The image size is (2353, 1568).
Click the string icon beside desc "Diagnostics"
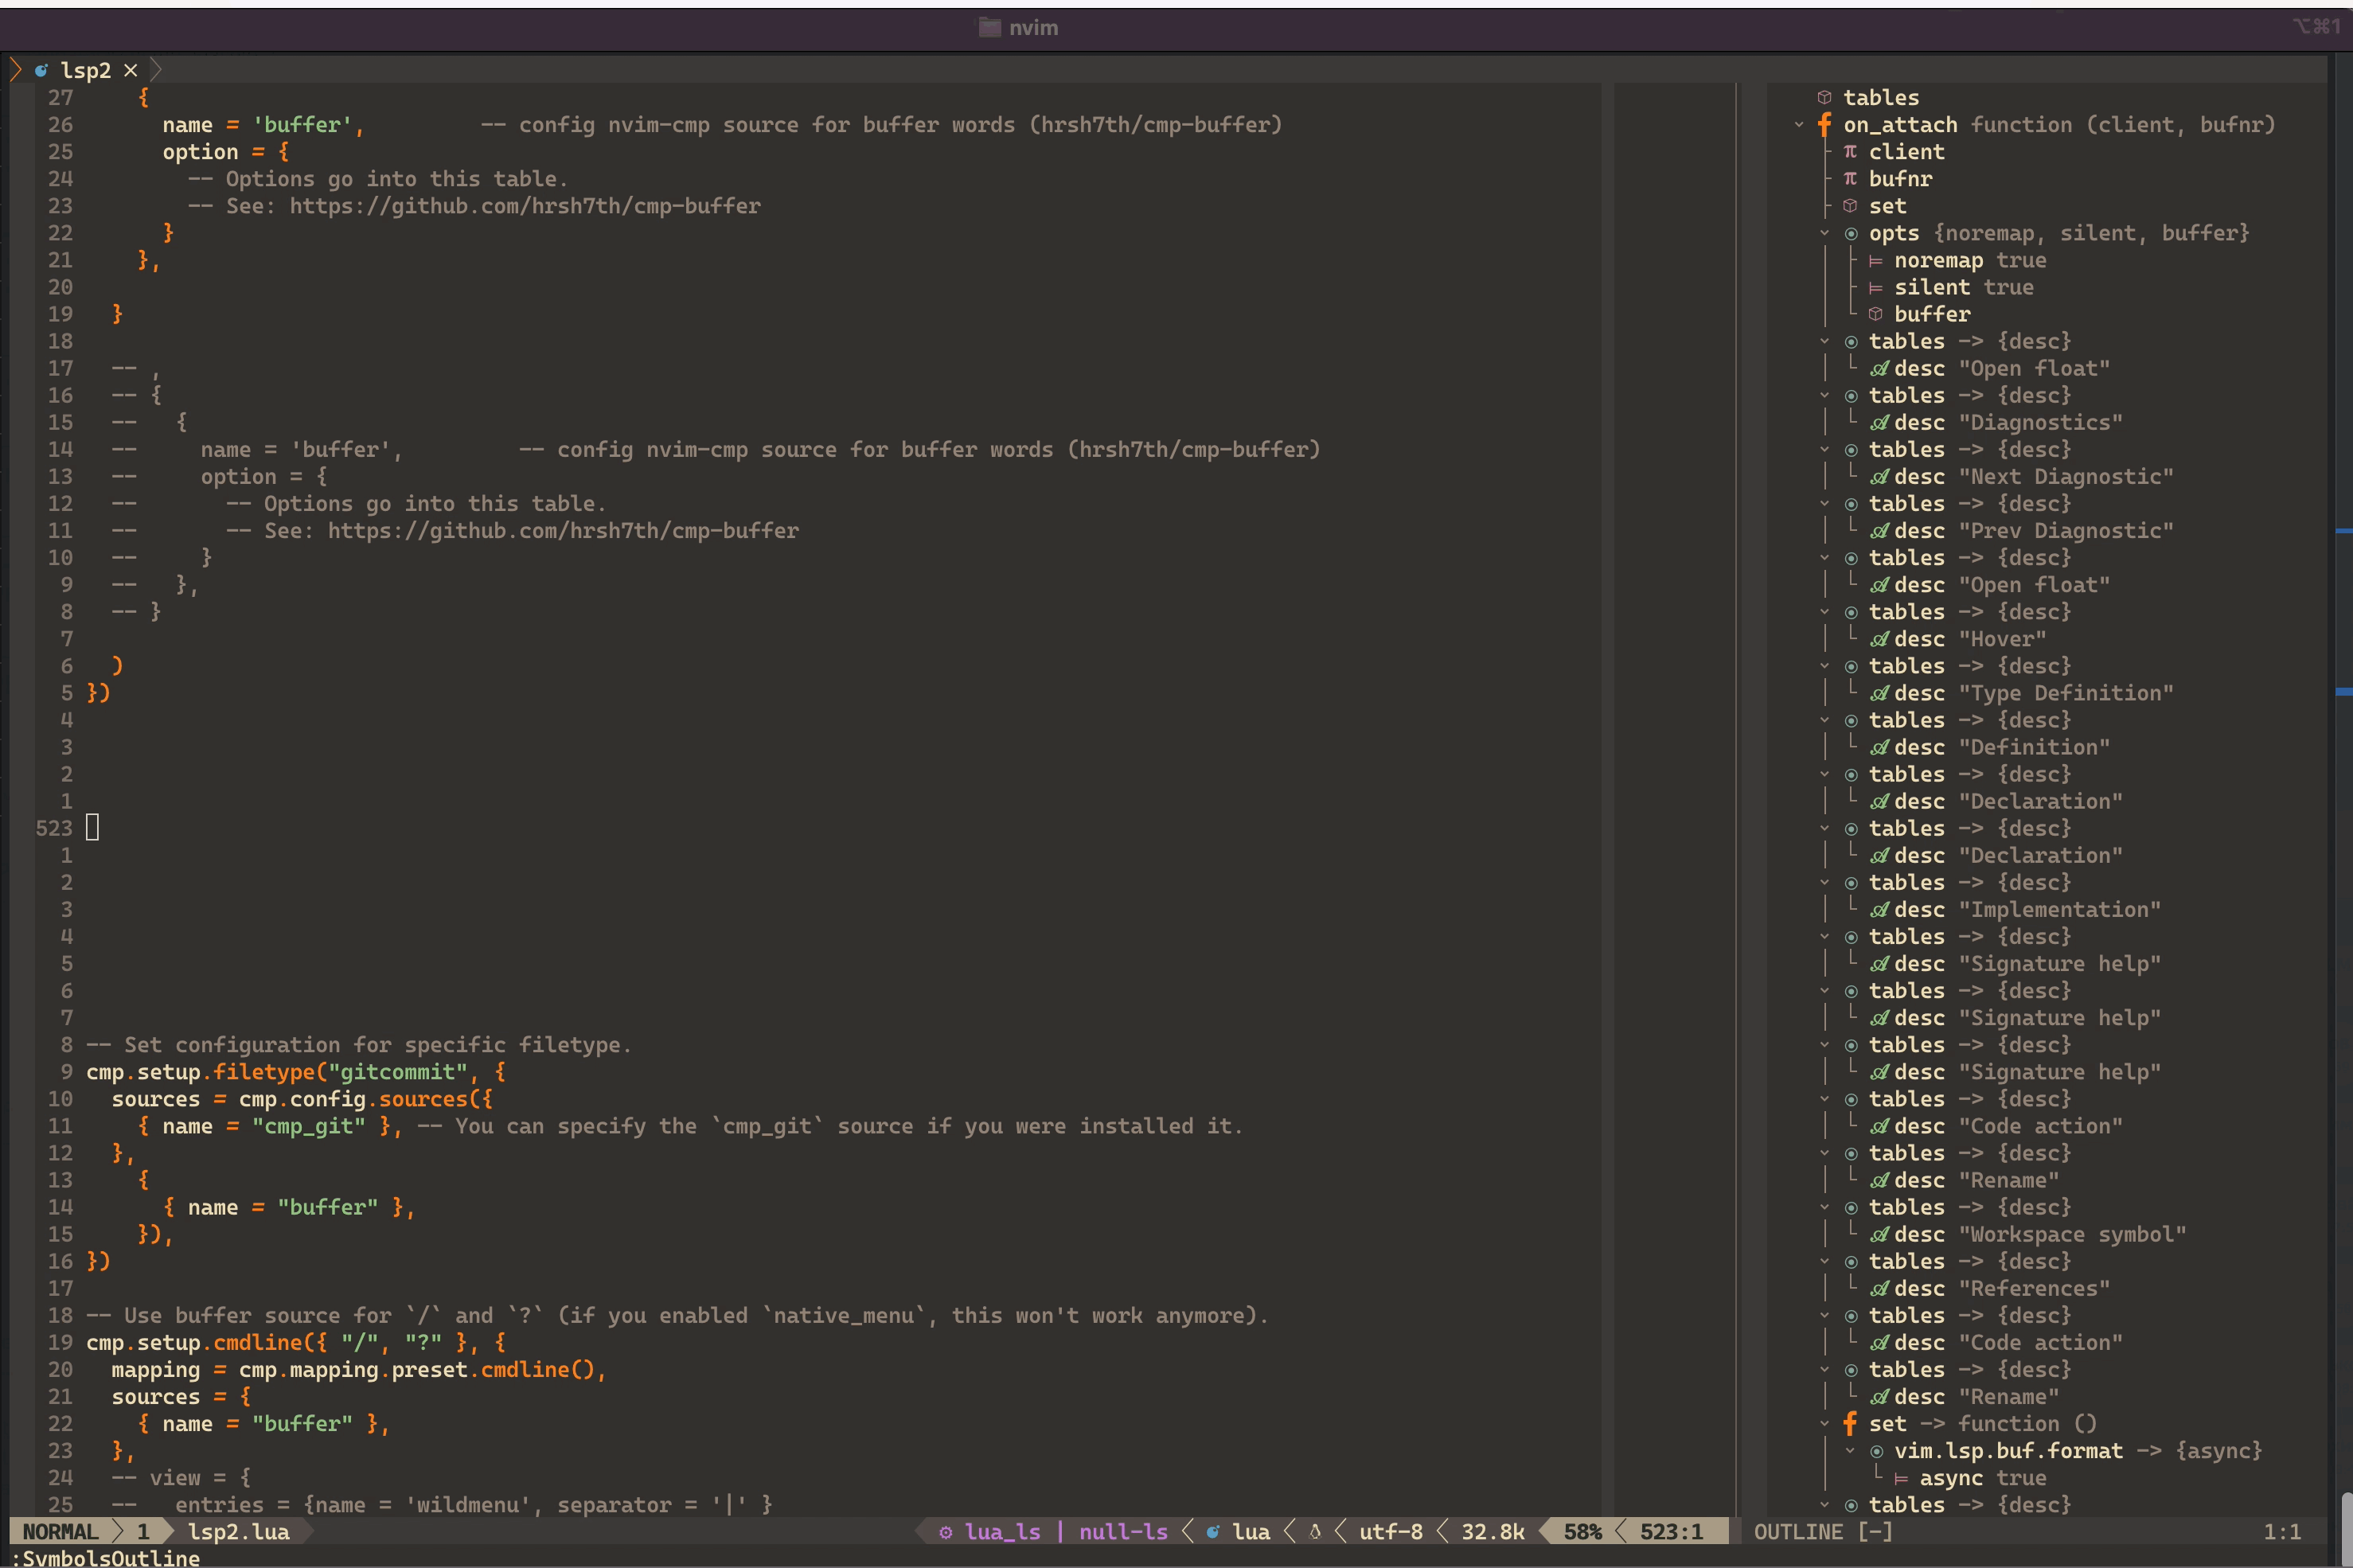(1880, 423)
